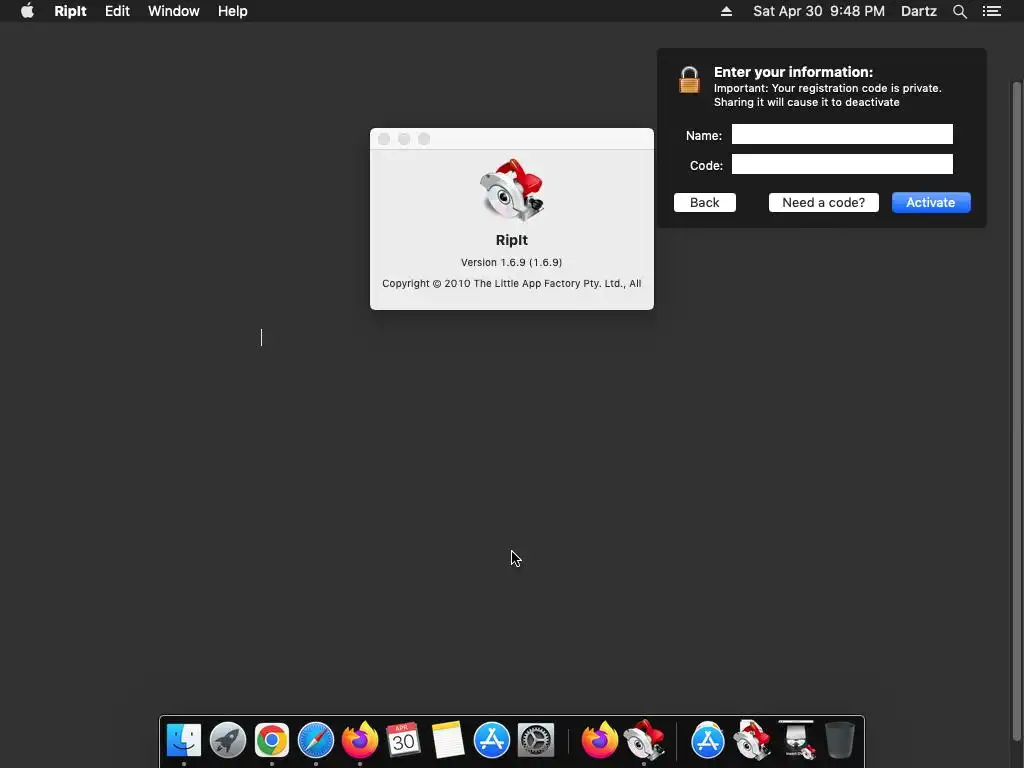Open the Apple menu

tap(27, 11)
